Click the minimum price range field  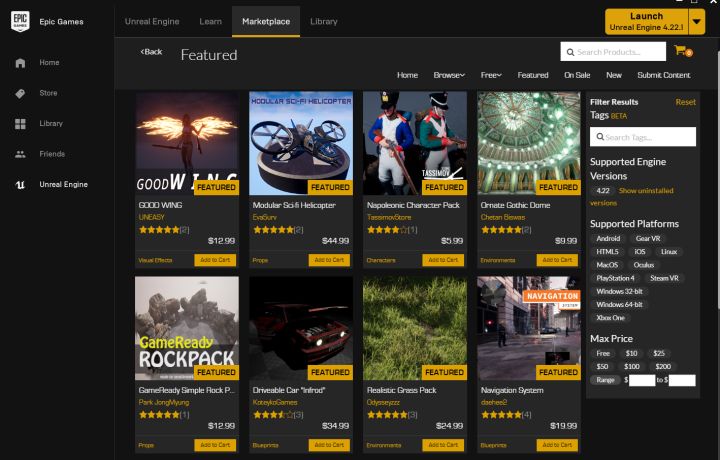641,380
